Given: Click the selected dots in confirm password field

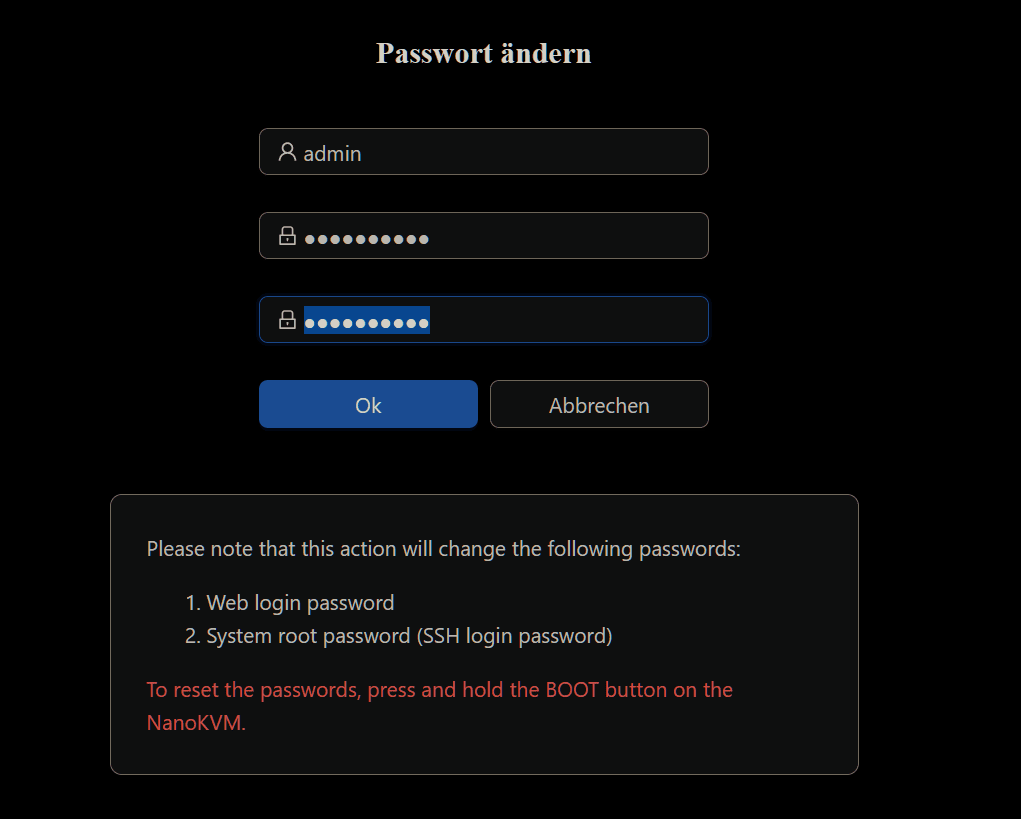Looking at the screenshot, I should 367,321.
